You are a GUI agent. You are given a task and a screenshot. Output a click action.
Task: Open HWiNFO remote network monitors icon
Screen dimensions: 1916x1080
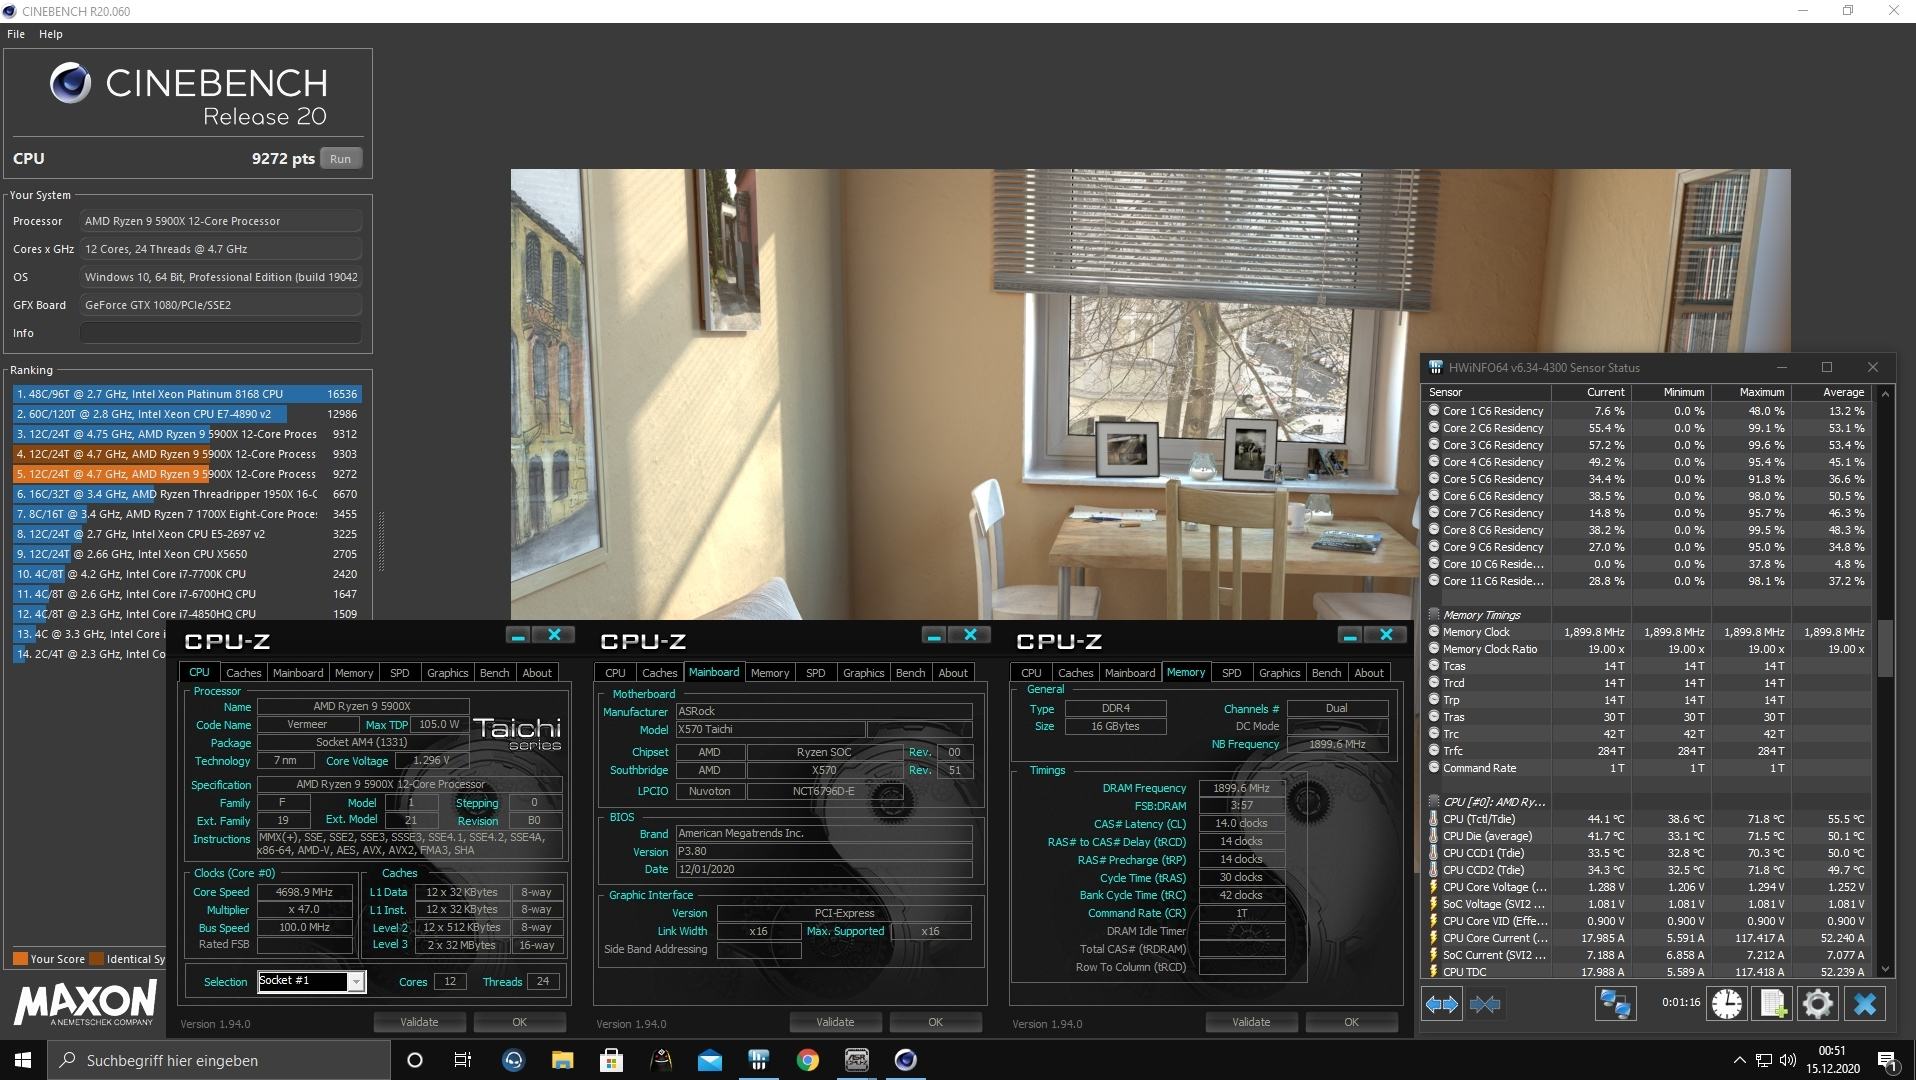pyautogui.click(x=1614, y=1004)
